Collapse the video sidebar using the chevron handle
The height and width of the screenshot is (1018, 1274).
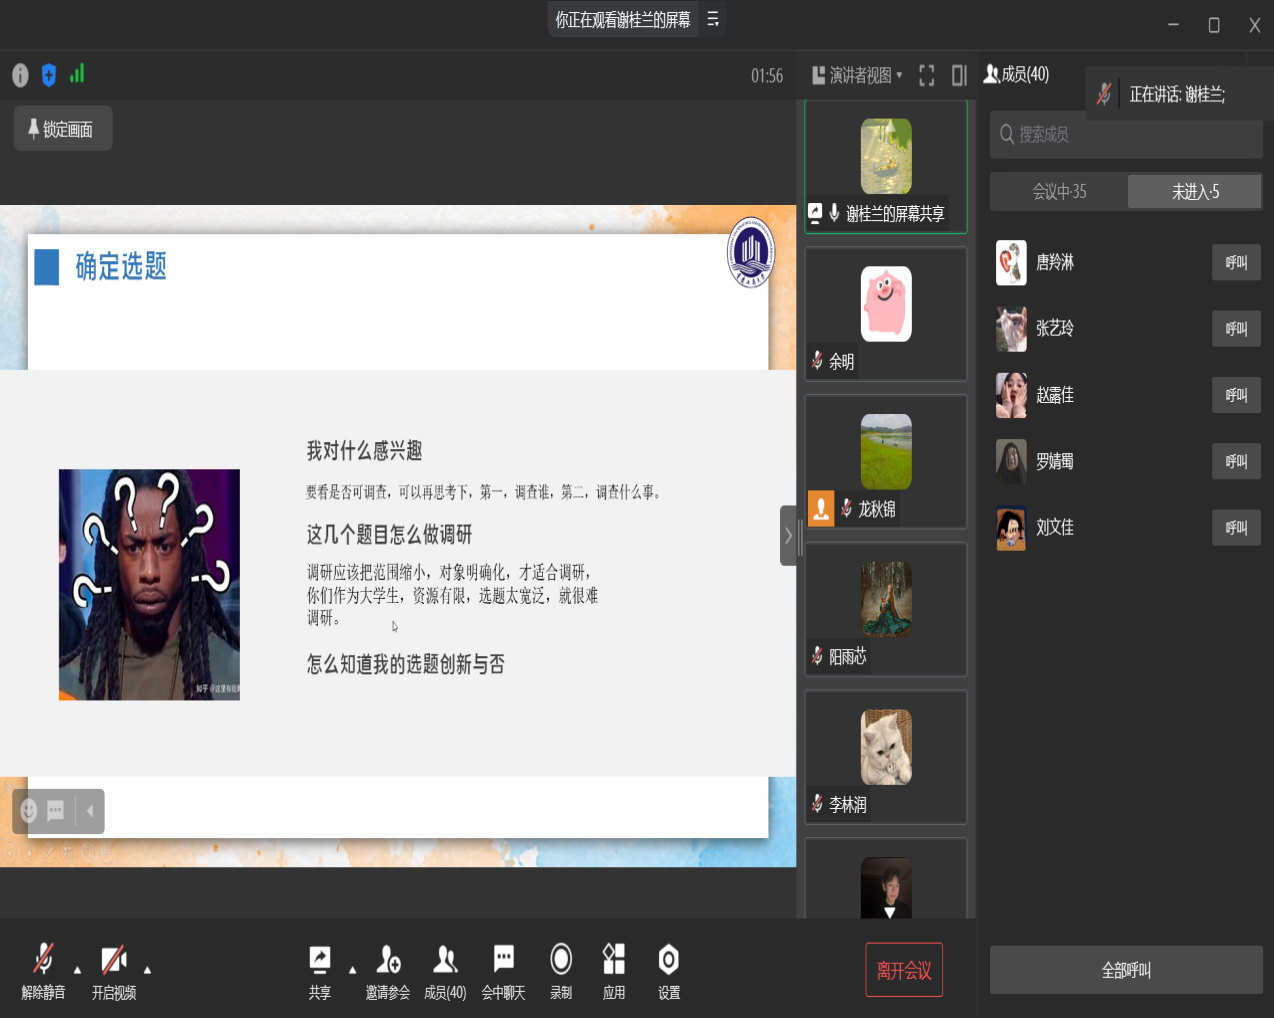[x=788, y=536]
